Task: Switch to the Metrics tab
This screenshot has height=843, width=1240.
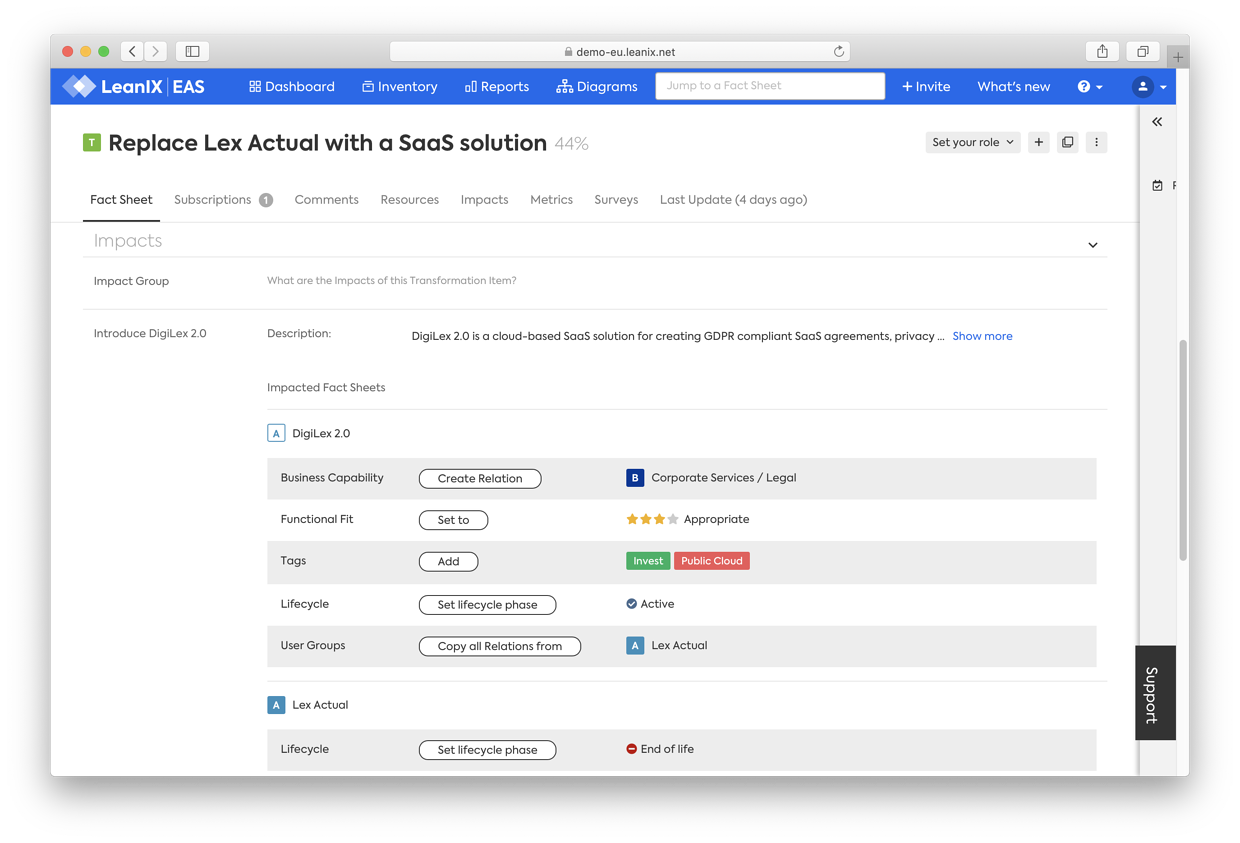Action: click(x=551, y=200)
